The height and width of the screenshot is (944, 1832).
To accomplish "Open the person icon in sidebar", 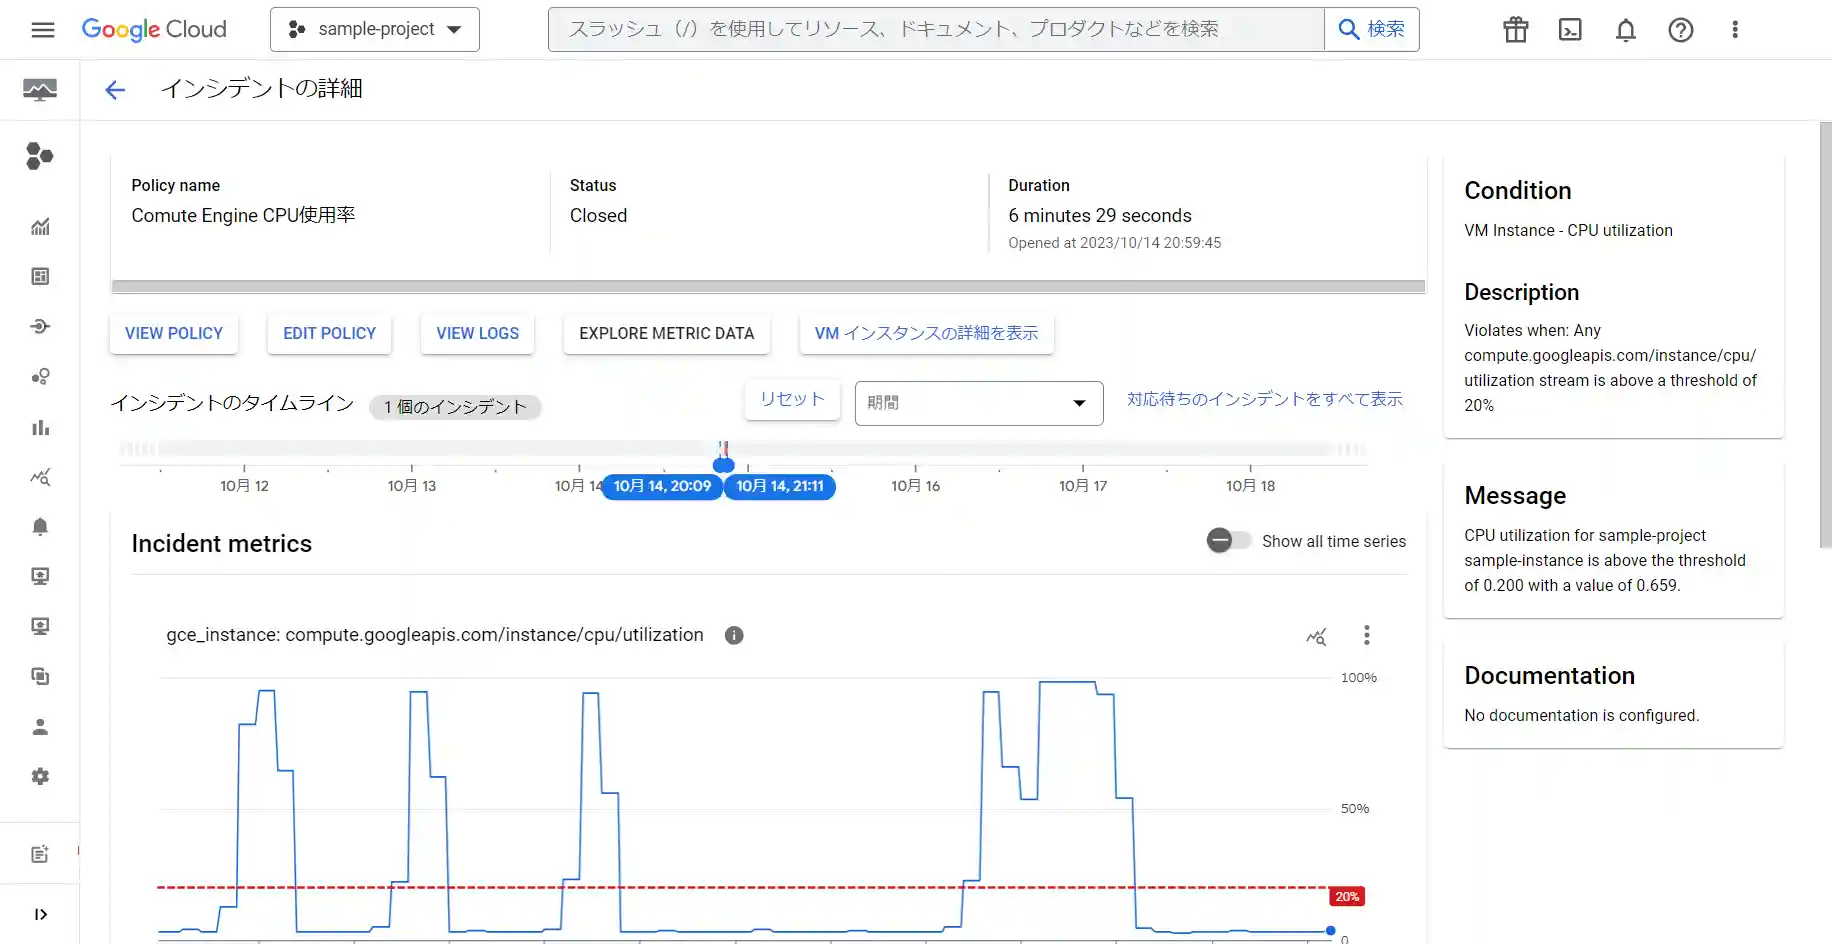I will click(40, 727).
